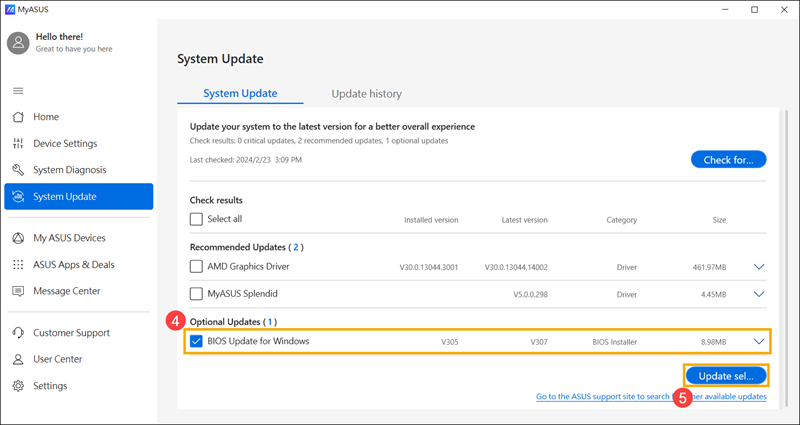Image resolution: width=800 pixels, height=425 pixels.
Task: Collapse sidebar using hamburger menu icon
Action: tap(18, 91)
